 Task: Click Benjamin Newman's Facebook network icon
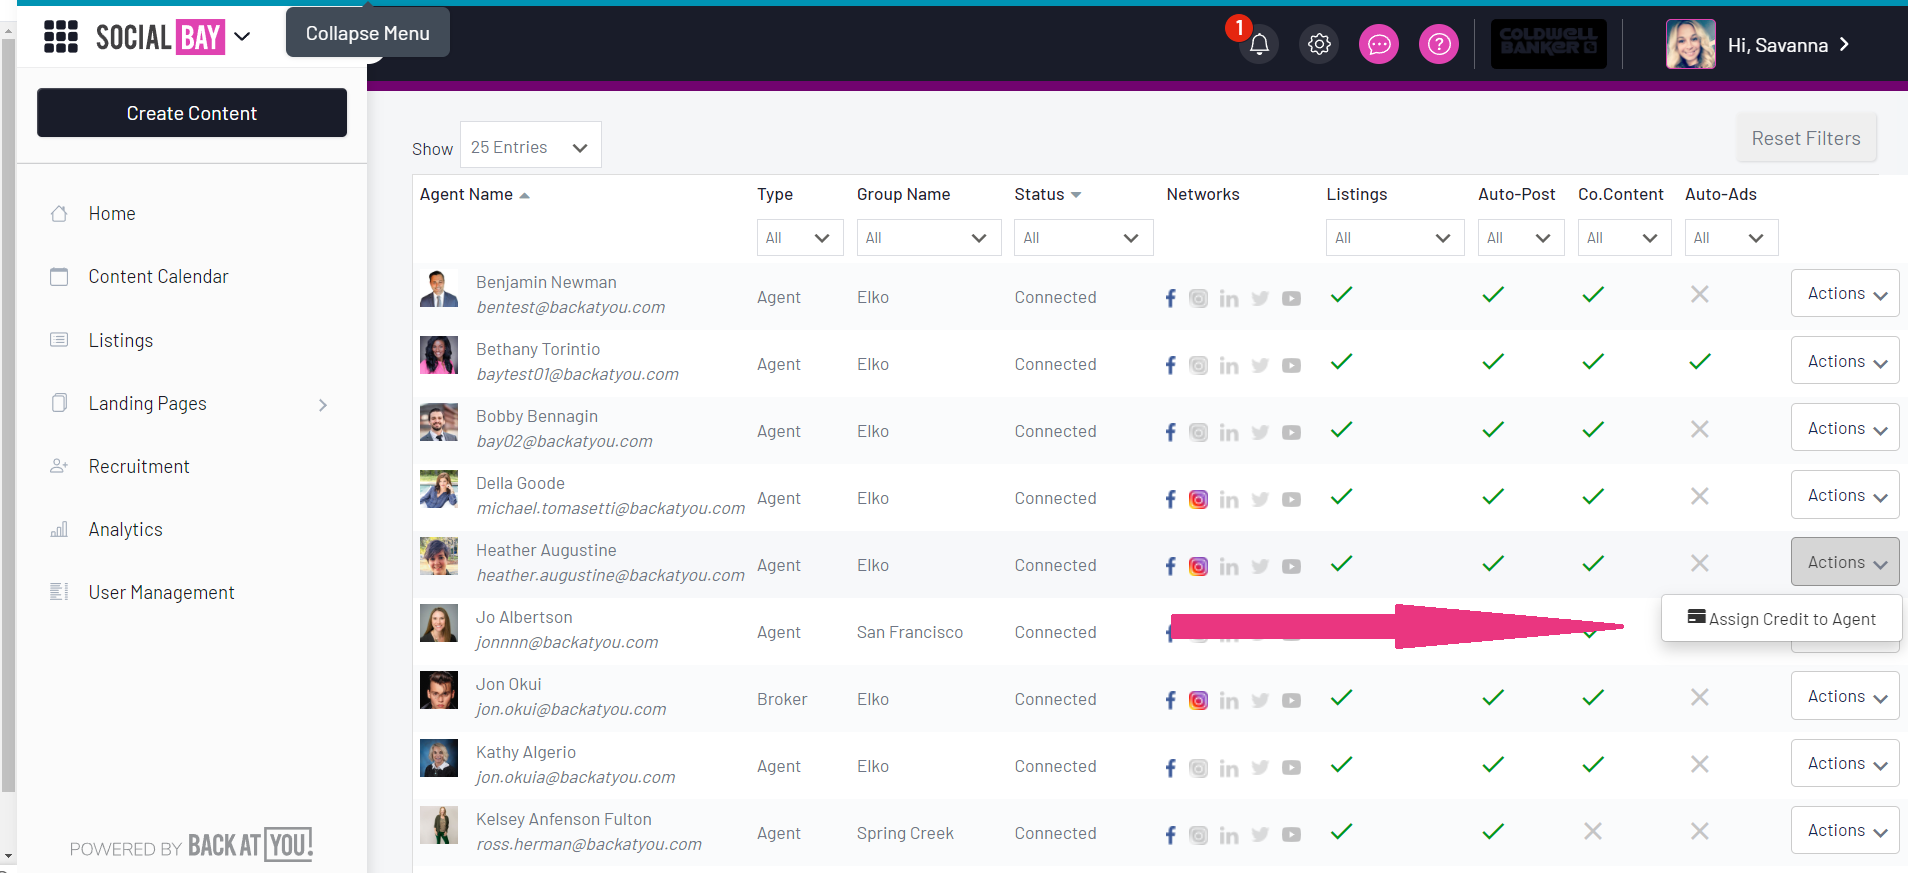[x=1170, y=298]
